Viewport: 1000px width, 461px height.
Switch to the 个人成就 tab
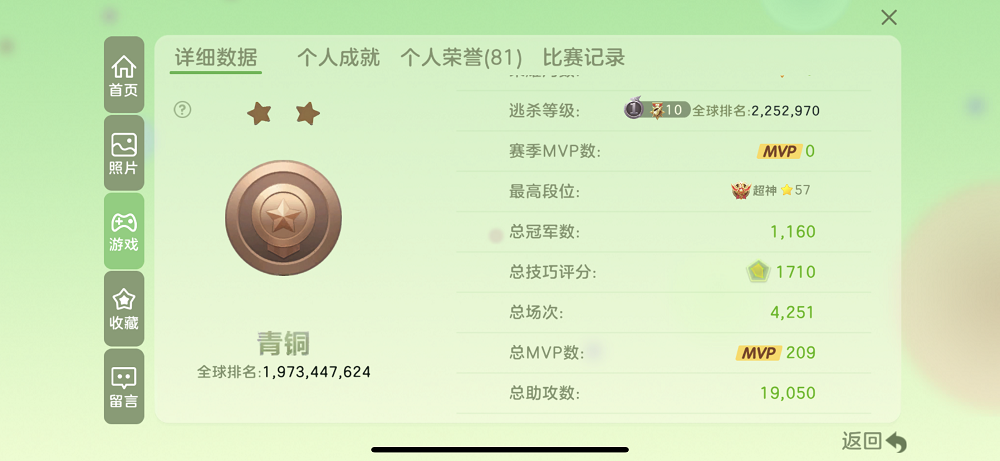pyautogui.click(x=338, y=58)
